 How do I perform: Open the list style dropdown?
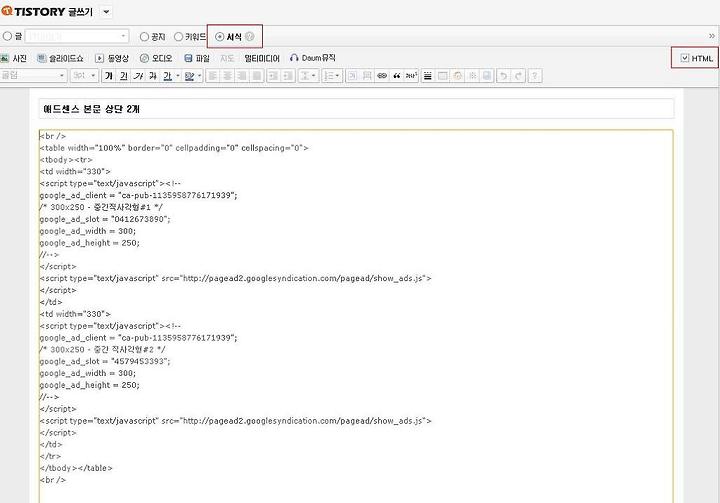(332, 76)
